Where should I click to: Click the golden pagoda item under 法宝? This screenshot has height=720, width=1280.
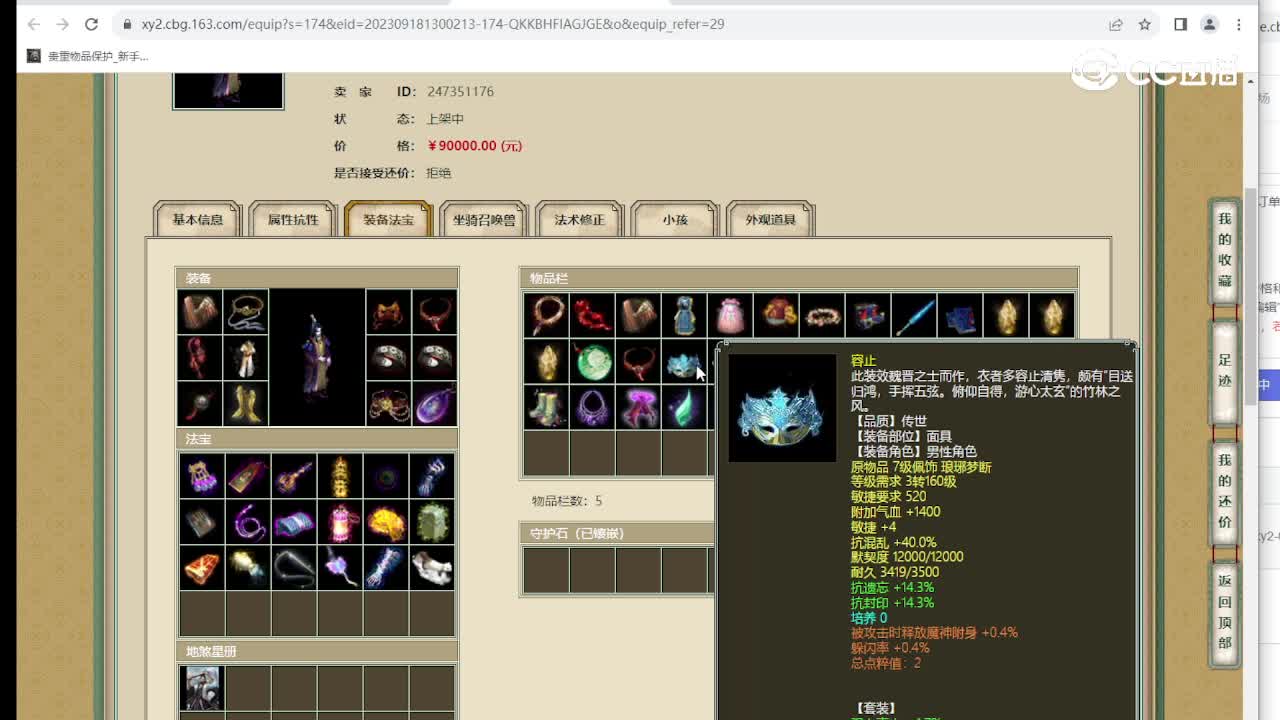(x=340, y=477)
